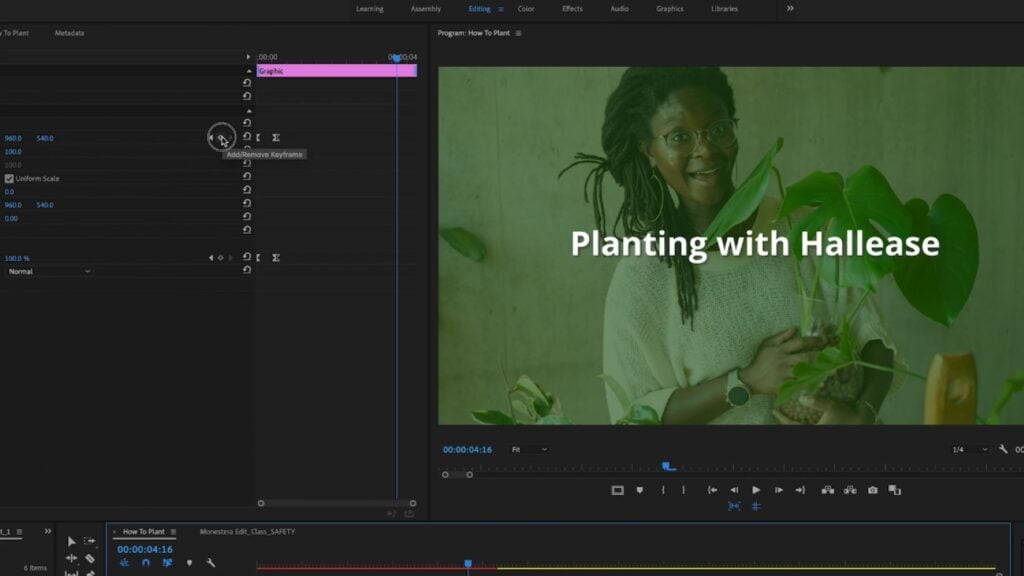Screen dimensions: 1024x576
Task: Toggle the Snap magnet in the timeline
Action: click(x=146, y=563)
